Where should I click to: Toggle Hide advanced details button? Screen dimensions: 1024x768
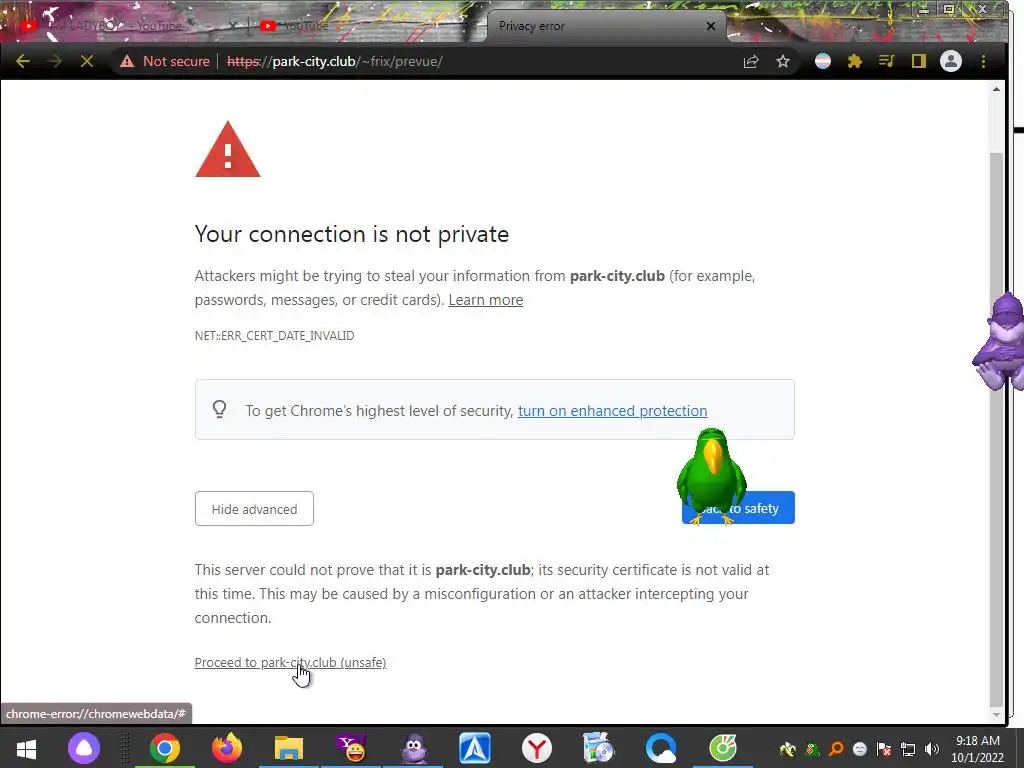pyautogui.click(x=254, y=509)
